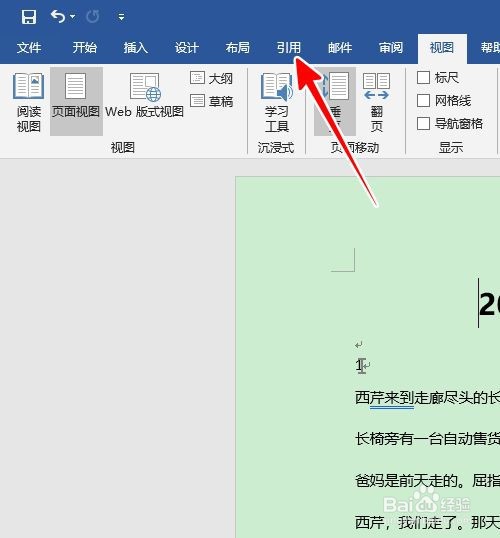Screen dimensions: 500x538
Task: Click the paragraph starting 西芹来到走廊尽头
Action: (x=427, y=398)
